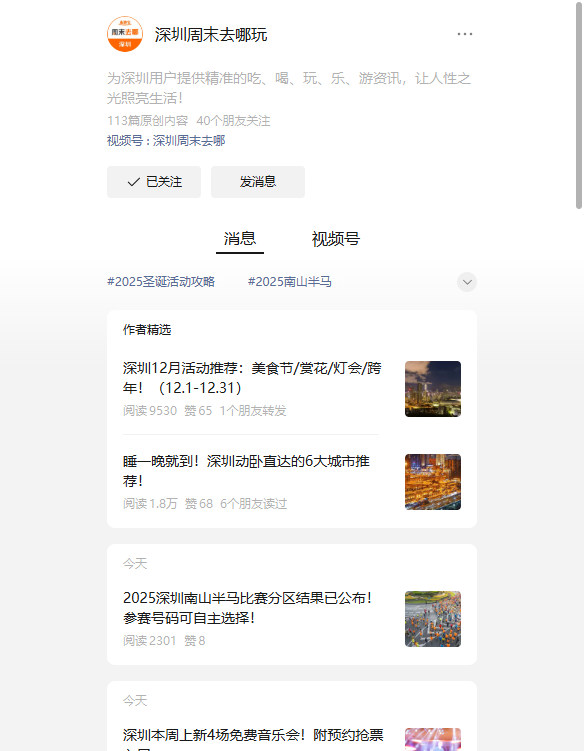Open the #2025圣诞活动攻略 tag
Screen dimensions: 584x751
tap(161, 282)
